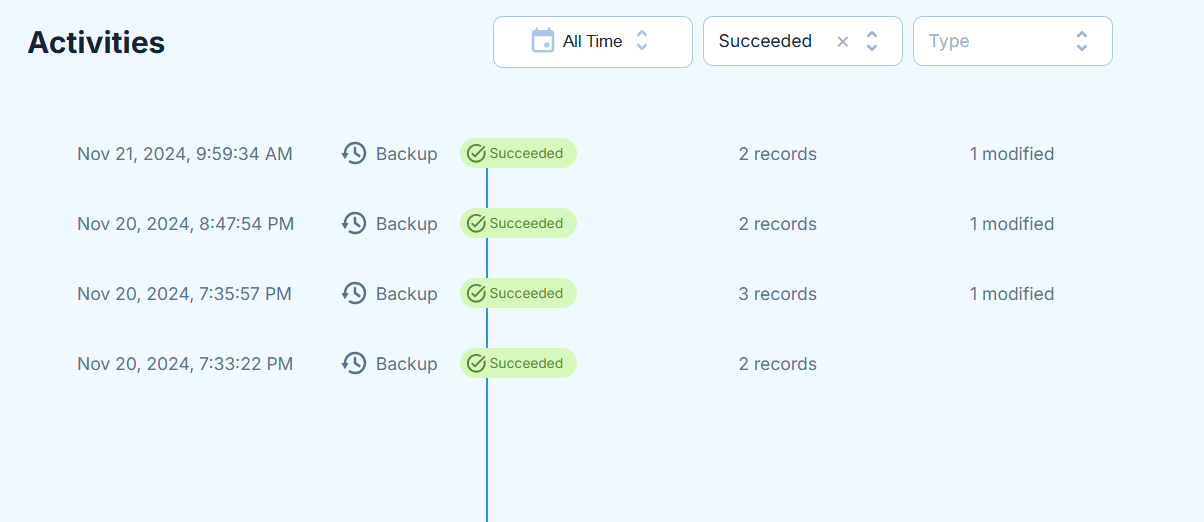Clear the Succeeded status filter with X
Image resolution: width=1204 pixels, height=522 pixels.
(842, 41)
